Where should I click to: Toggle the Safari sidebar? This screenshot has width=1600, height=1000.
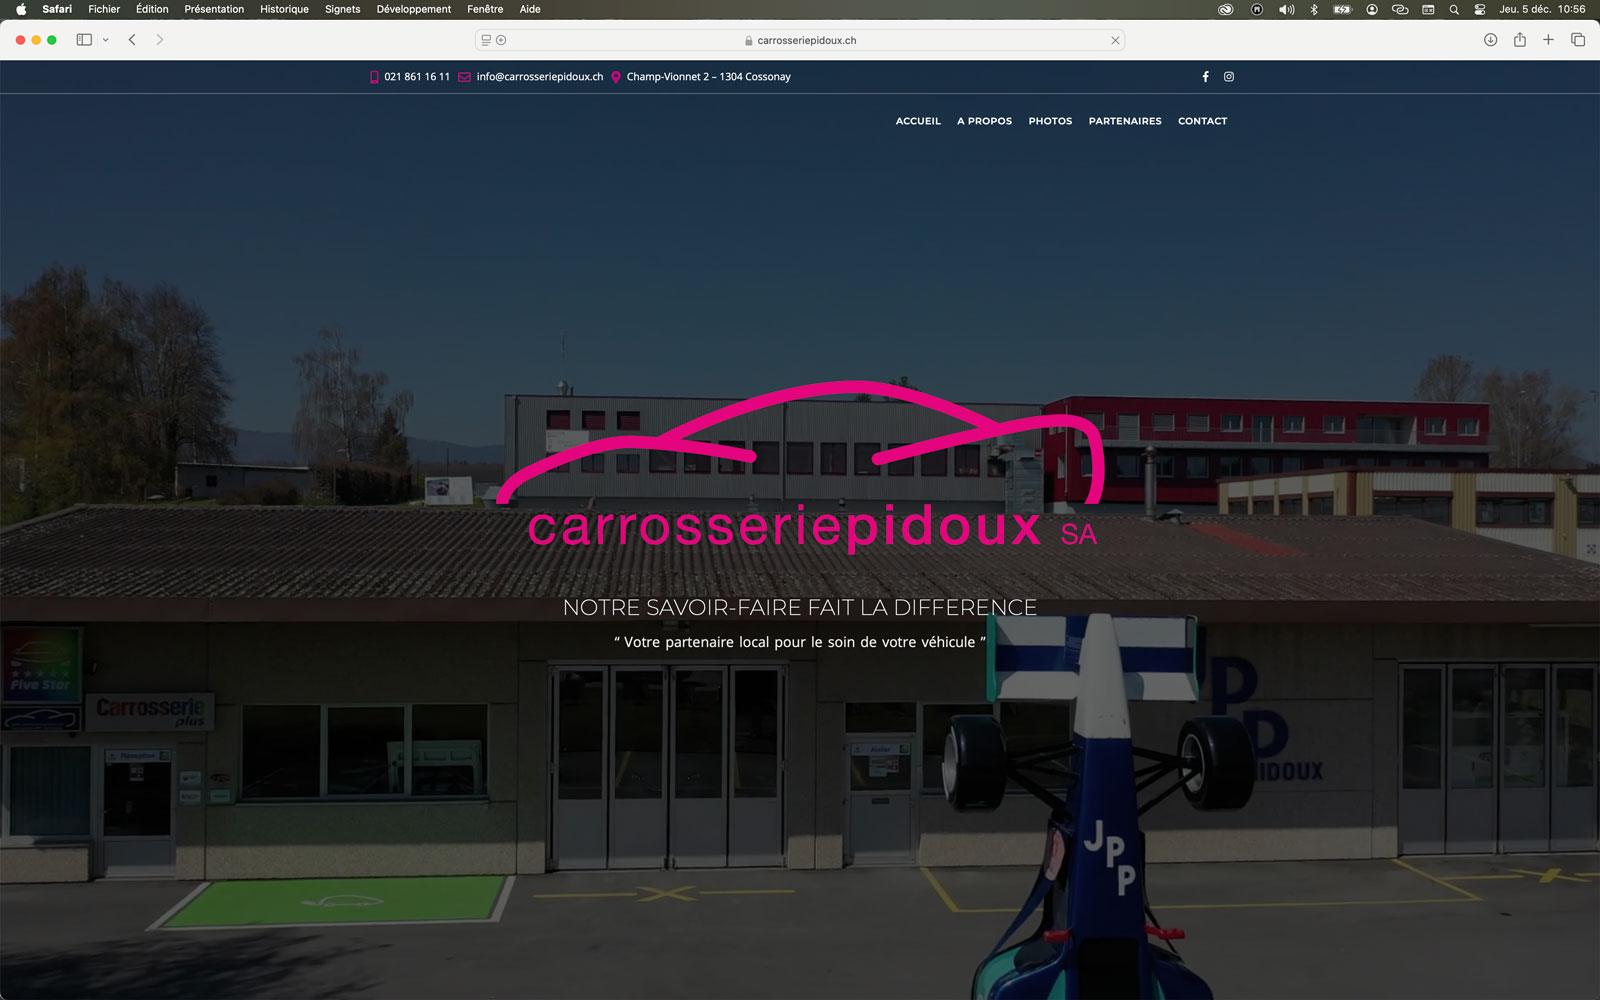[84, 40]
